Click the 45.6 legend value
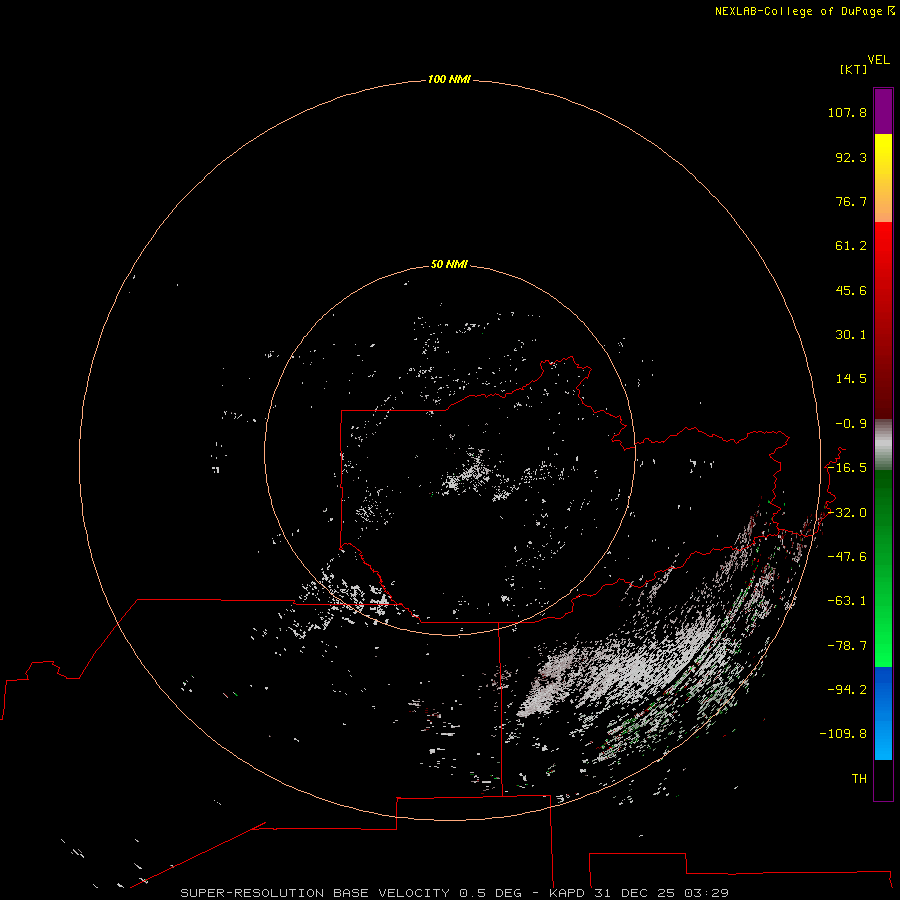900x900 pixels. (x=851, y=290)
